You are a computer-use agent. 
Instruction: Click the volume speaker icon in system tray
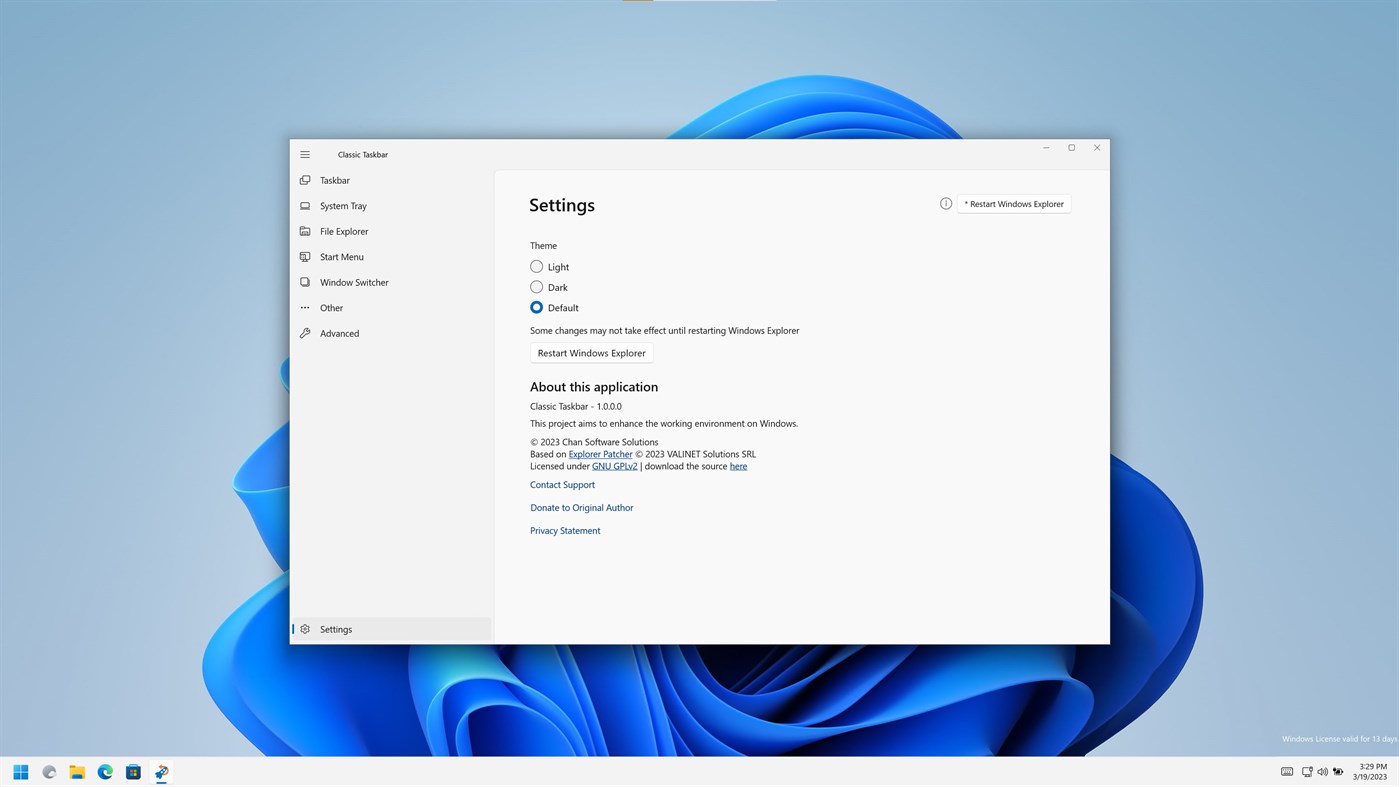1322,771
